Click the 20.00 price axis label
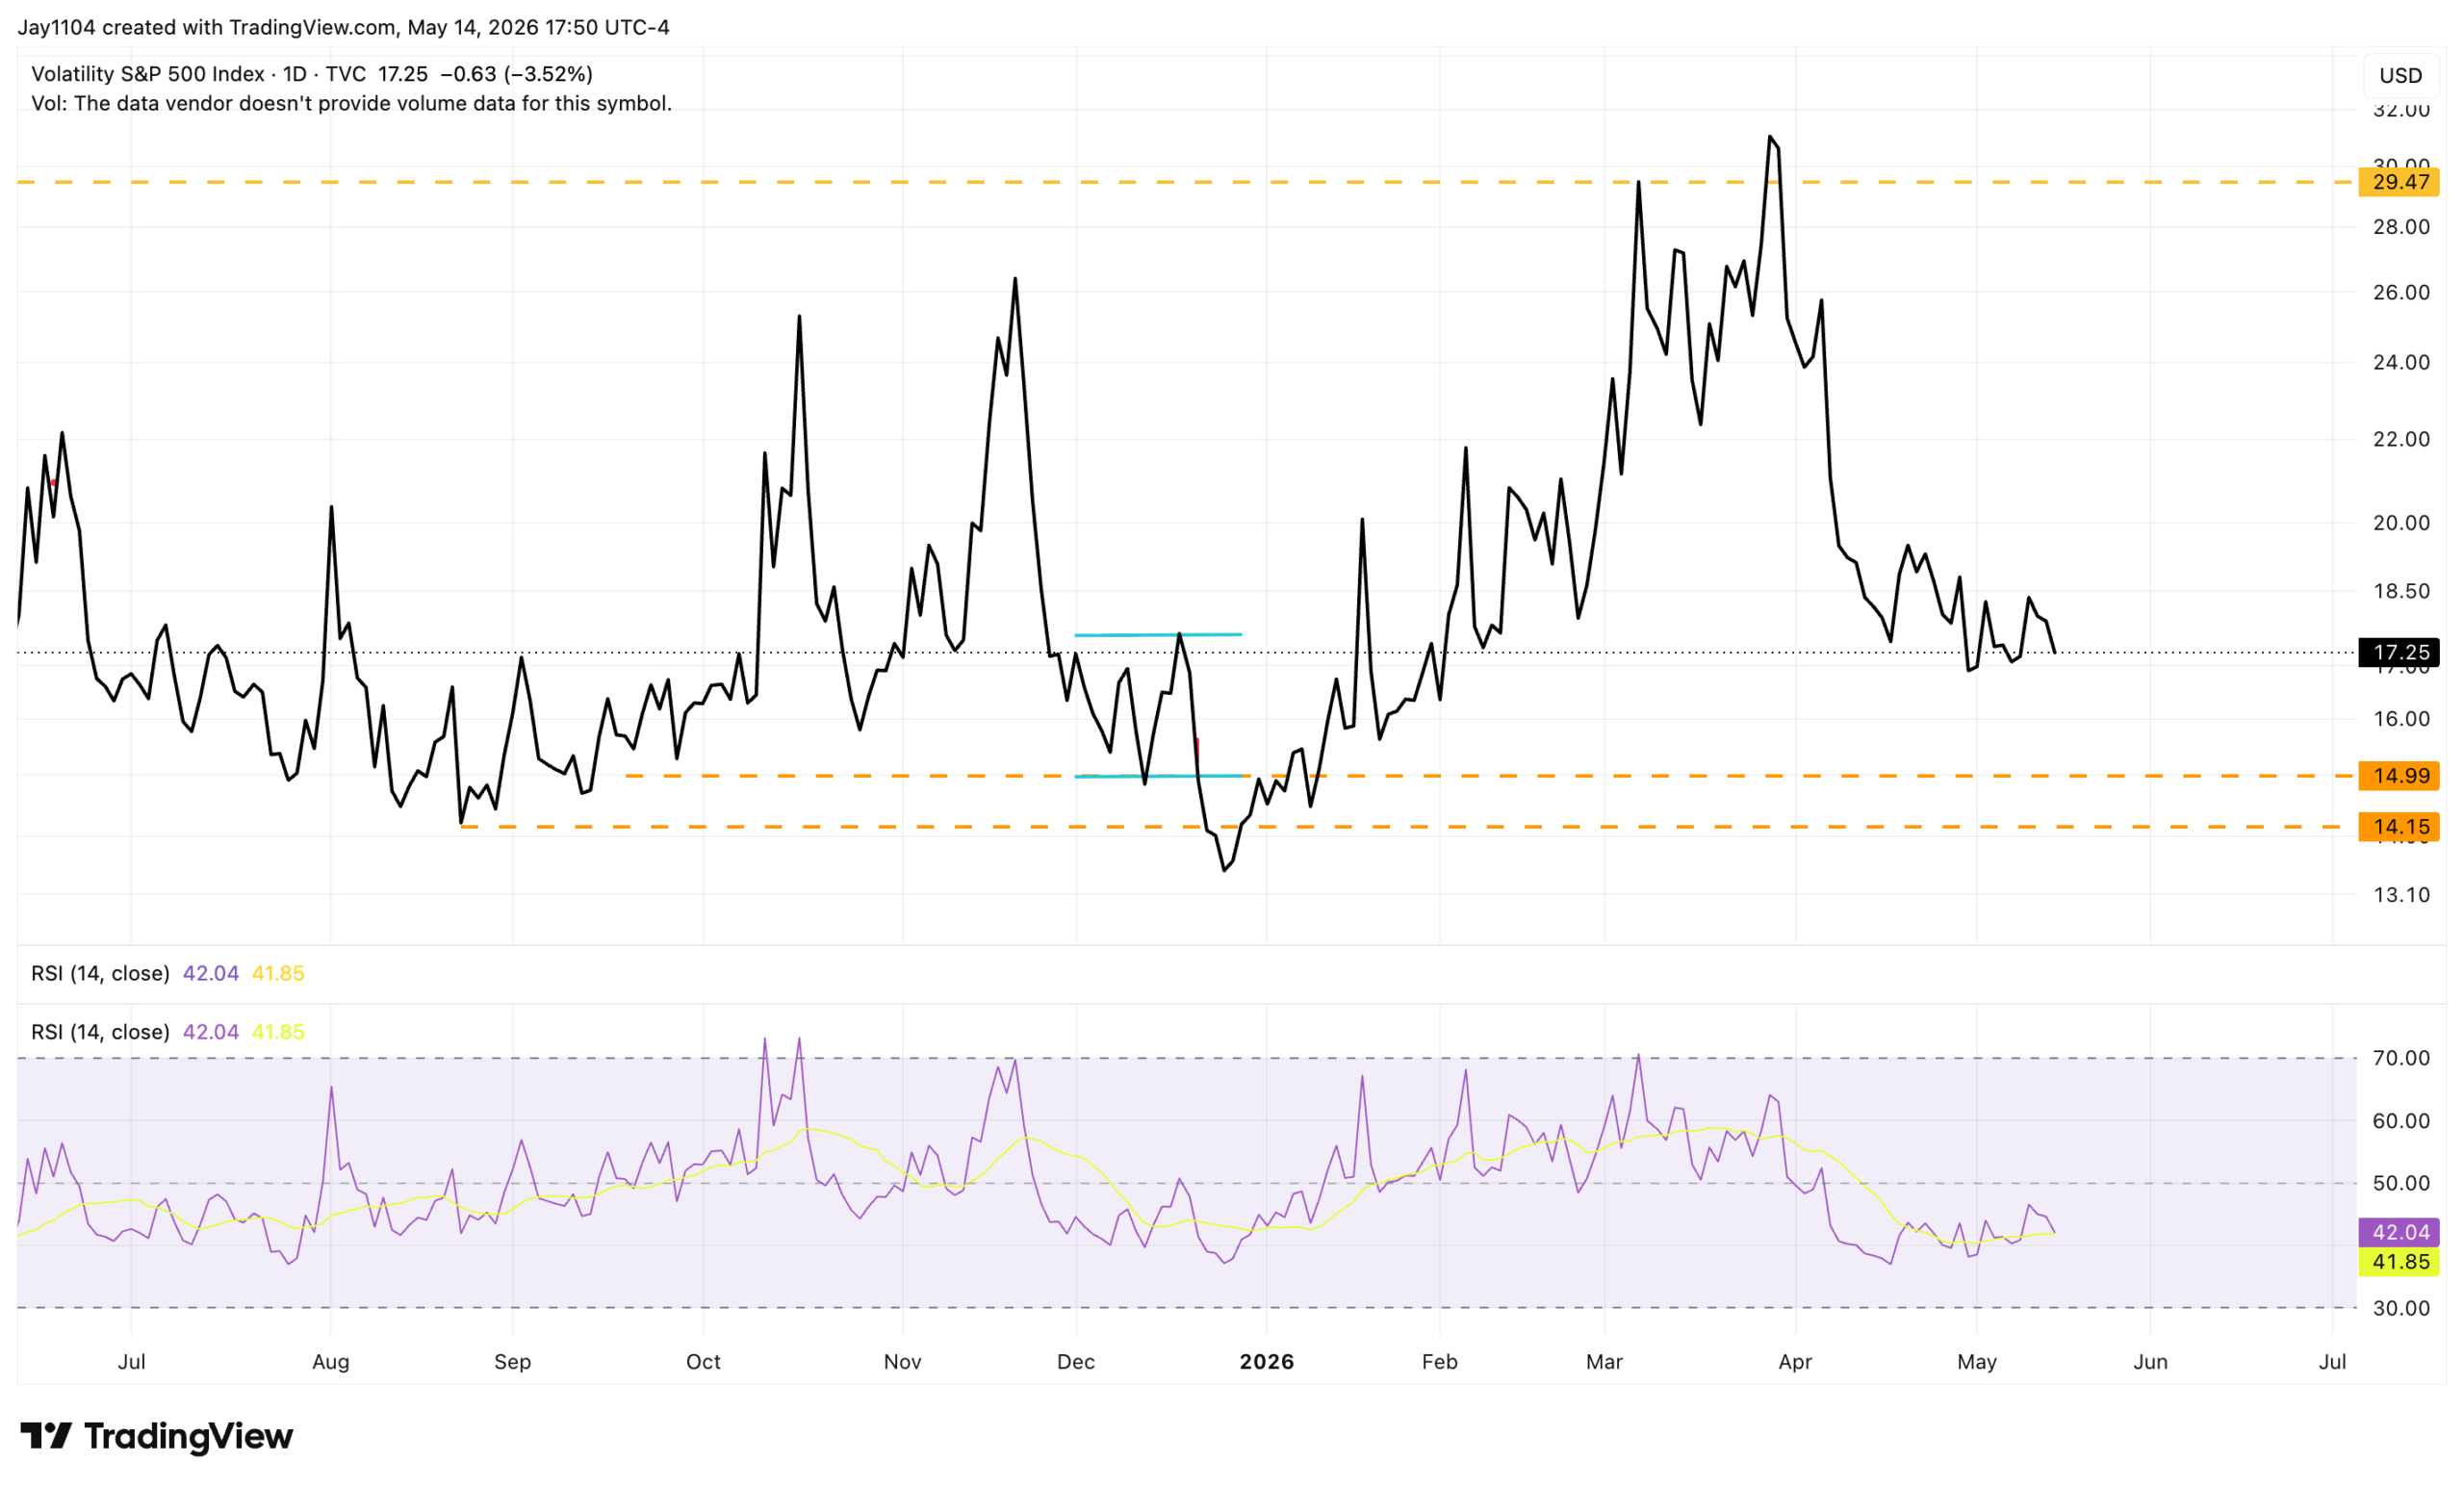This screenshot has width=2464, height=1488. (x=2401, y=523)
